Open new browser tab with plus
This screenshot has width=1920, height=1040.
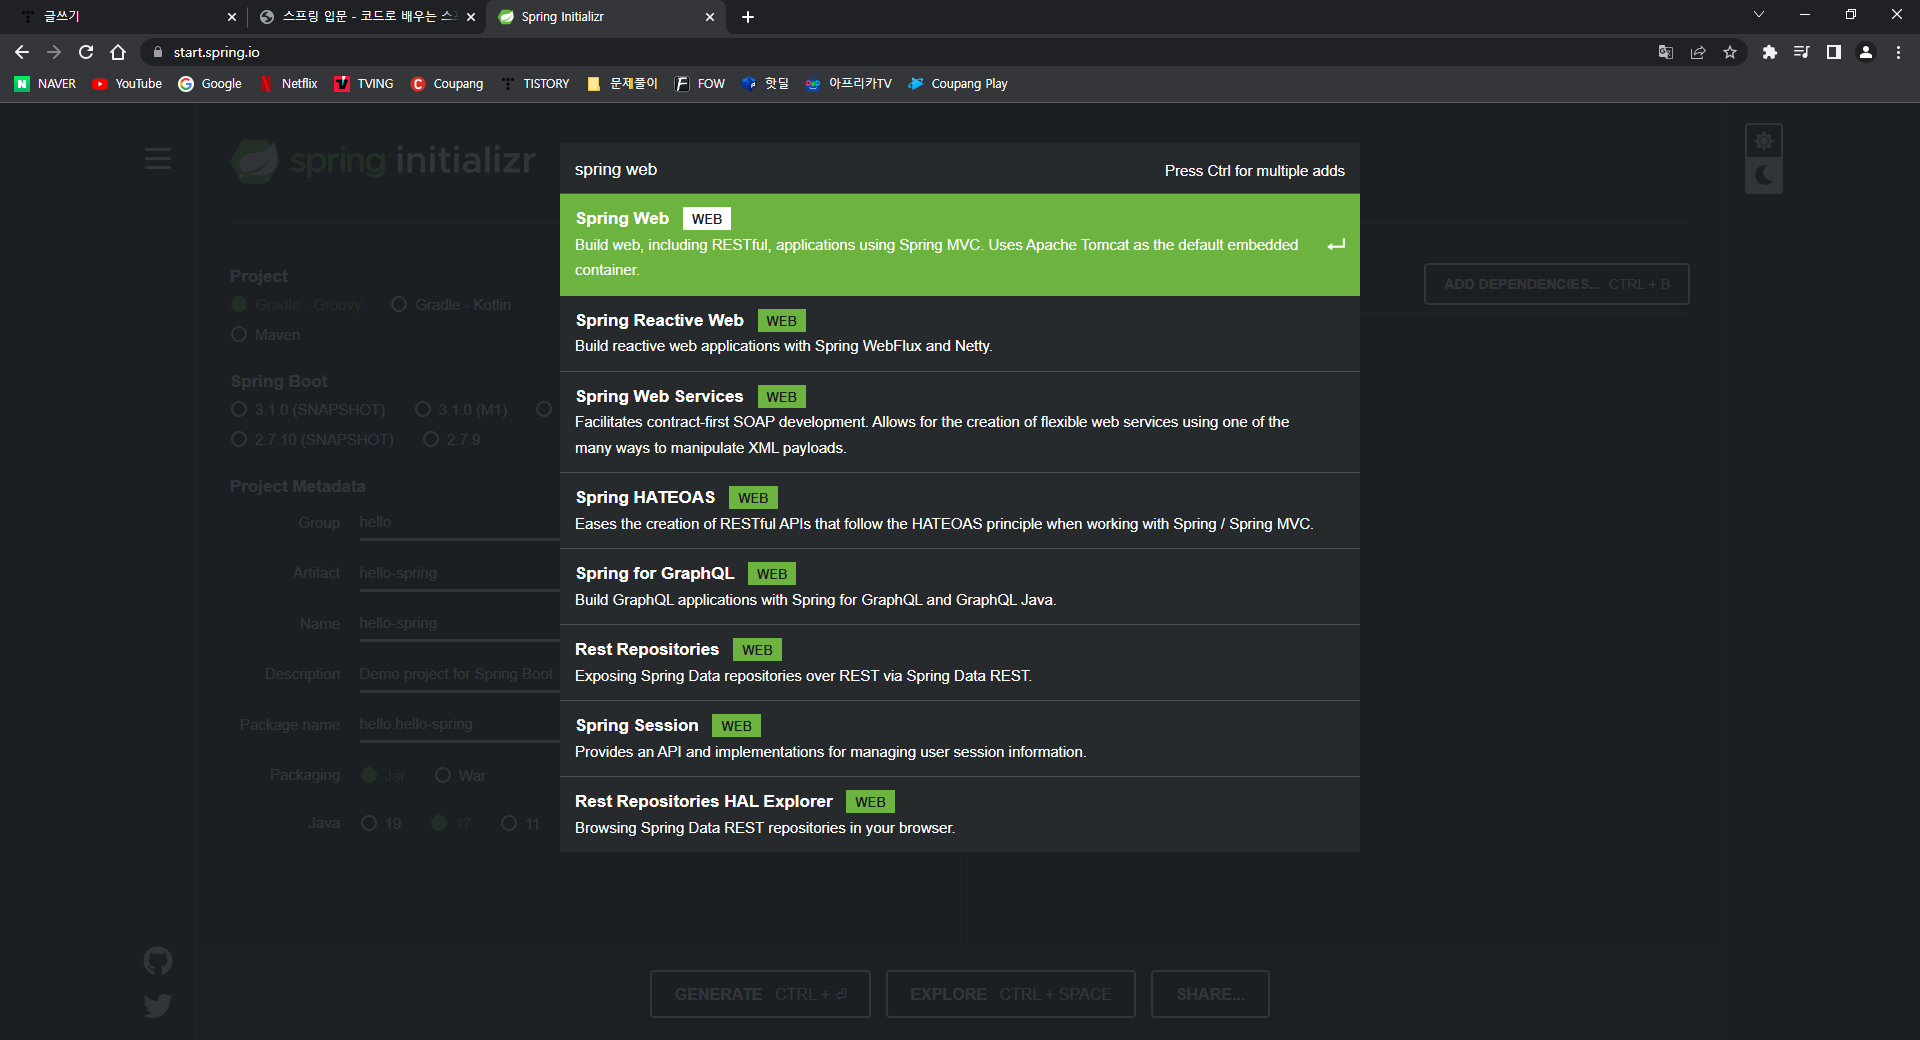click(748, 17)
